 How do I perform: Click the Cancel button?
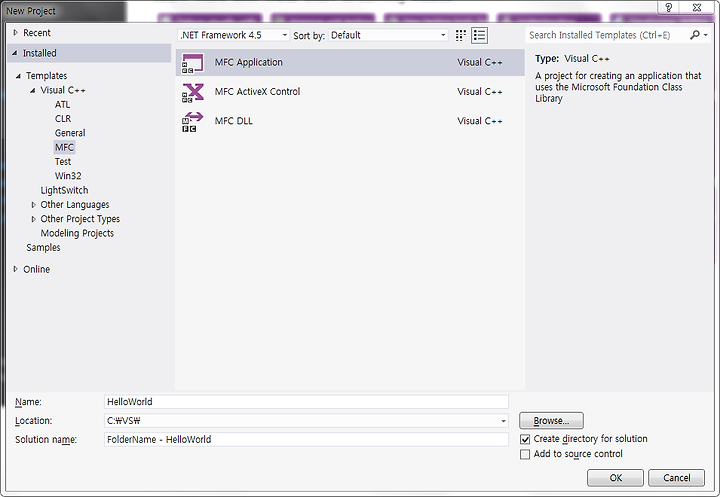click(x=676, y=478)
